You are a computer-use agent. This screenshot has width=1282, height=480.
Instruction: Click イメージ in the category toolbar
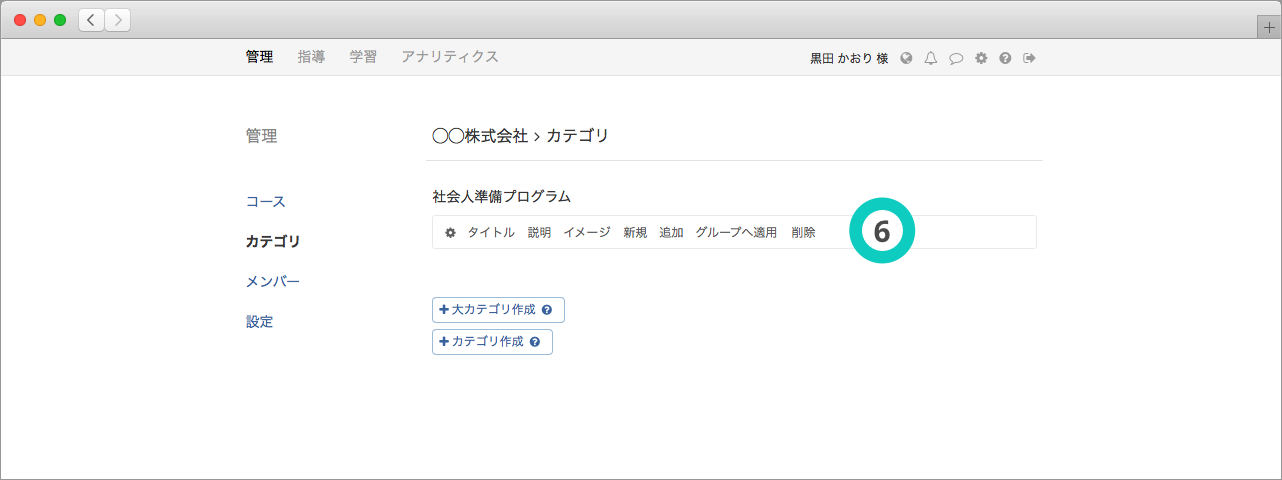point(586,232)
